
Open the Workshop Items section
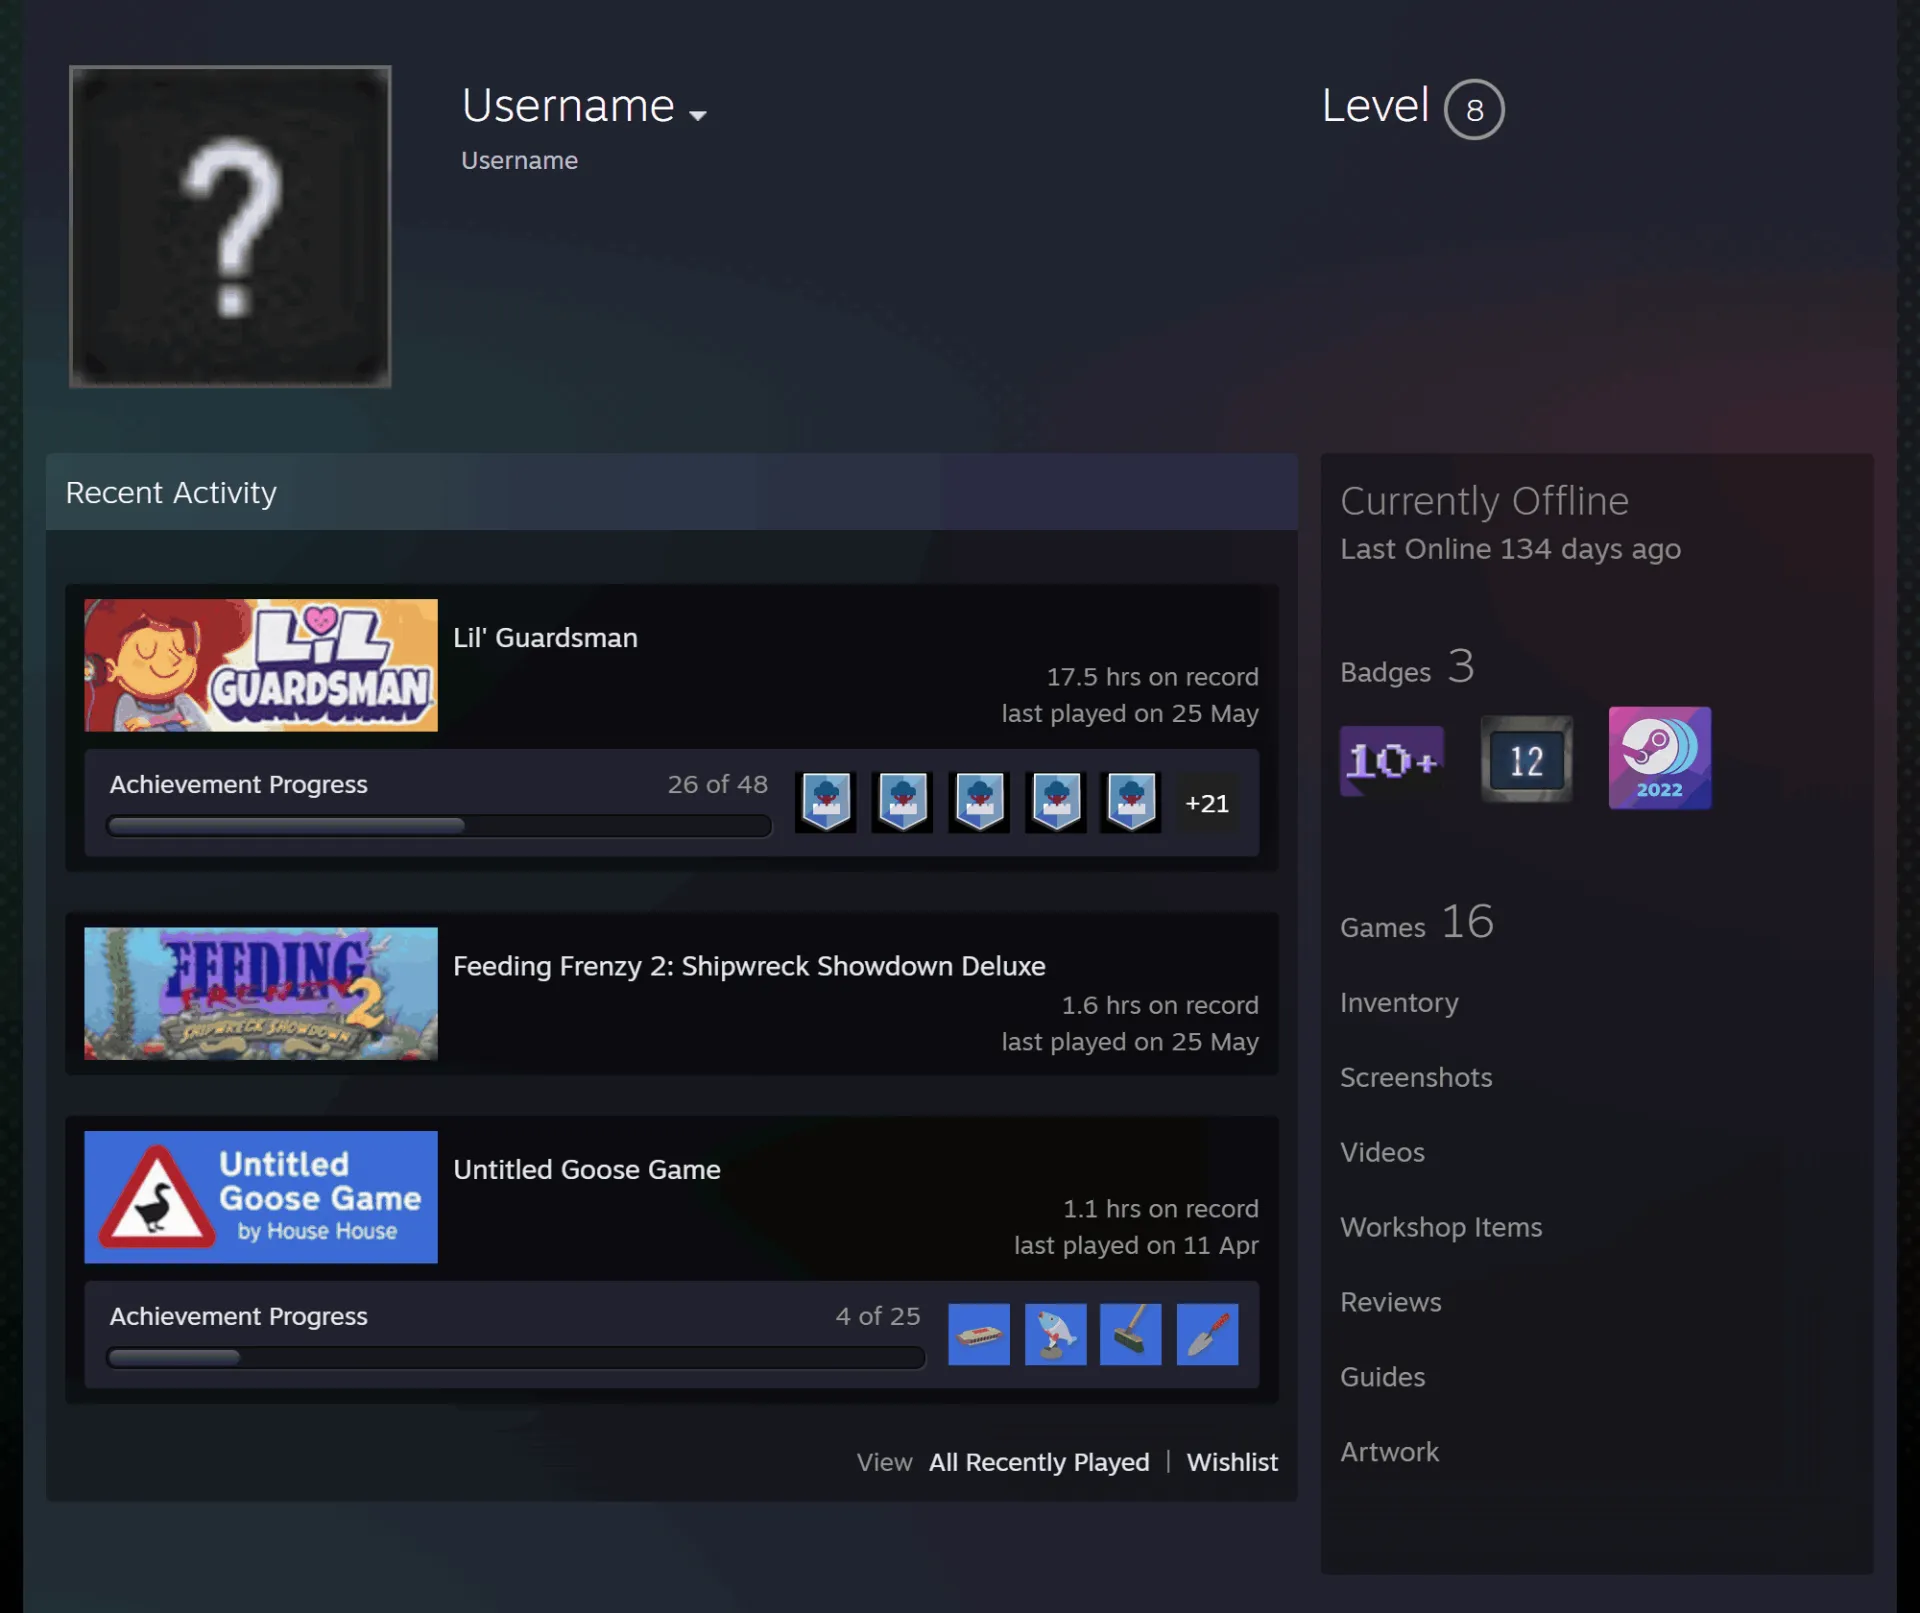tap(1441, 1227)
